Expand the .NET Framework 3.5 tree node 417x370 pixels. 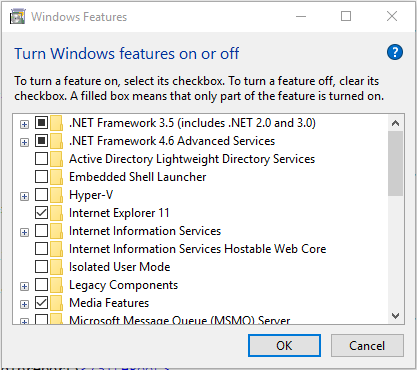pyautogui.click(x=24, y=125)
